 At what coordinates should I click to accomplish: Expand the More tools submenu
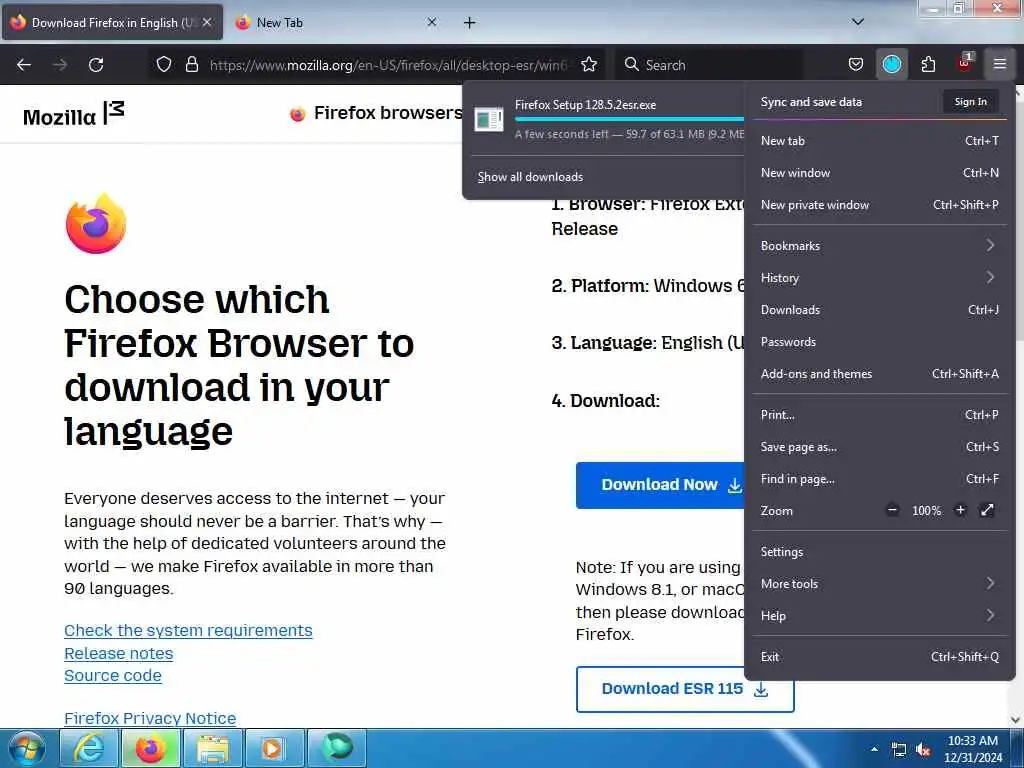[880, 583]
